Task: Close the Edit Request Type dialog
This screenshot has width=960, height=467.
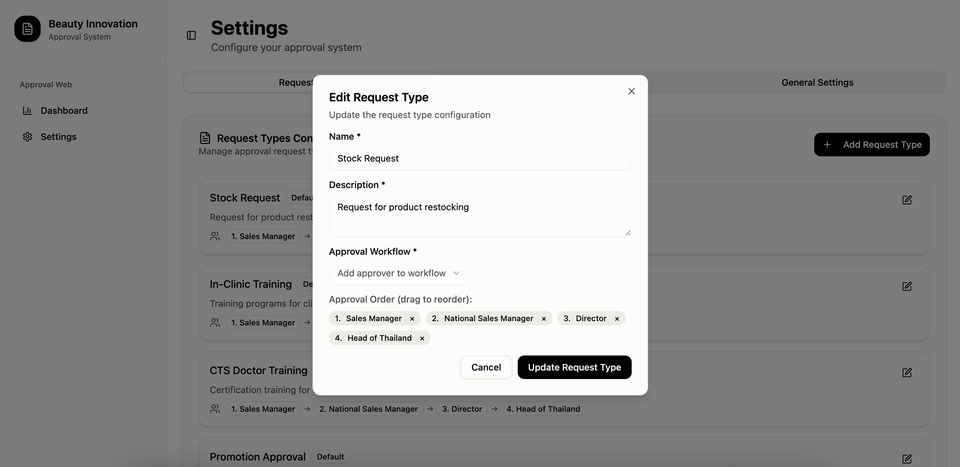Action: (x=631, y=91)
